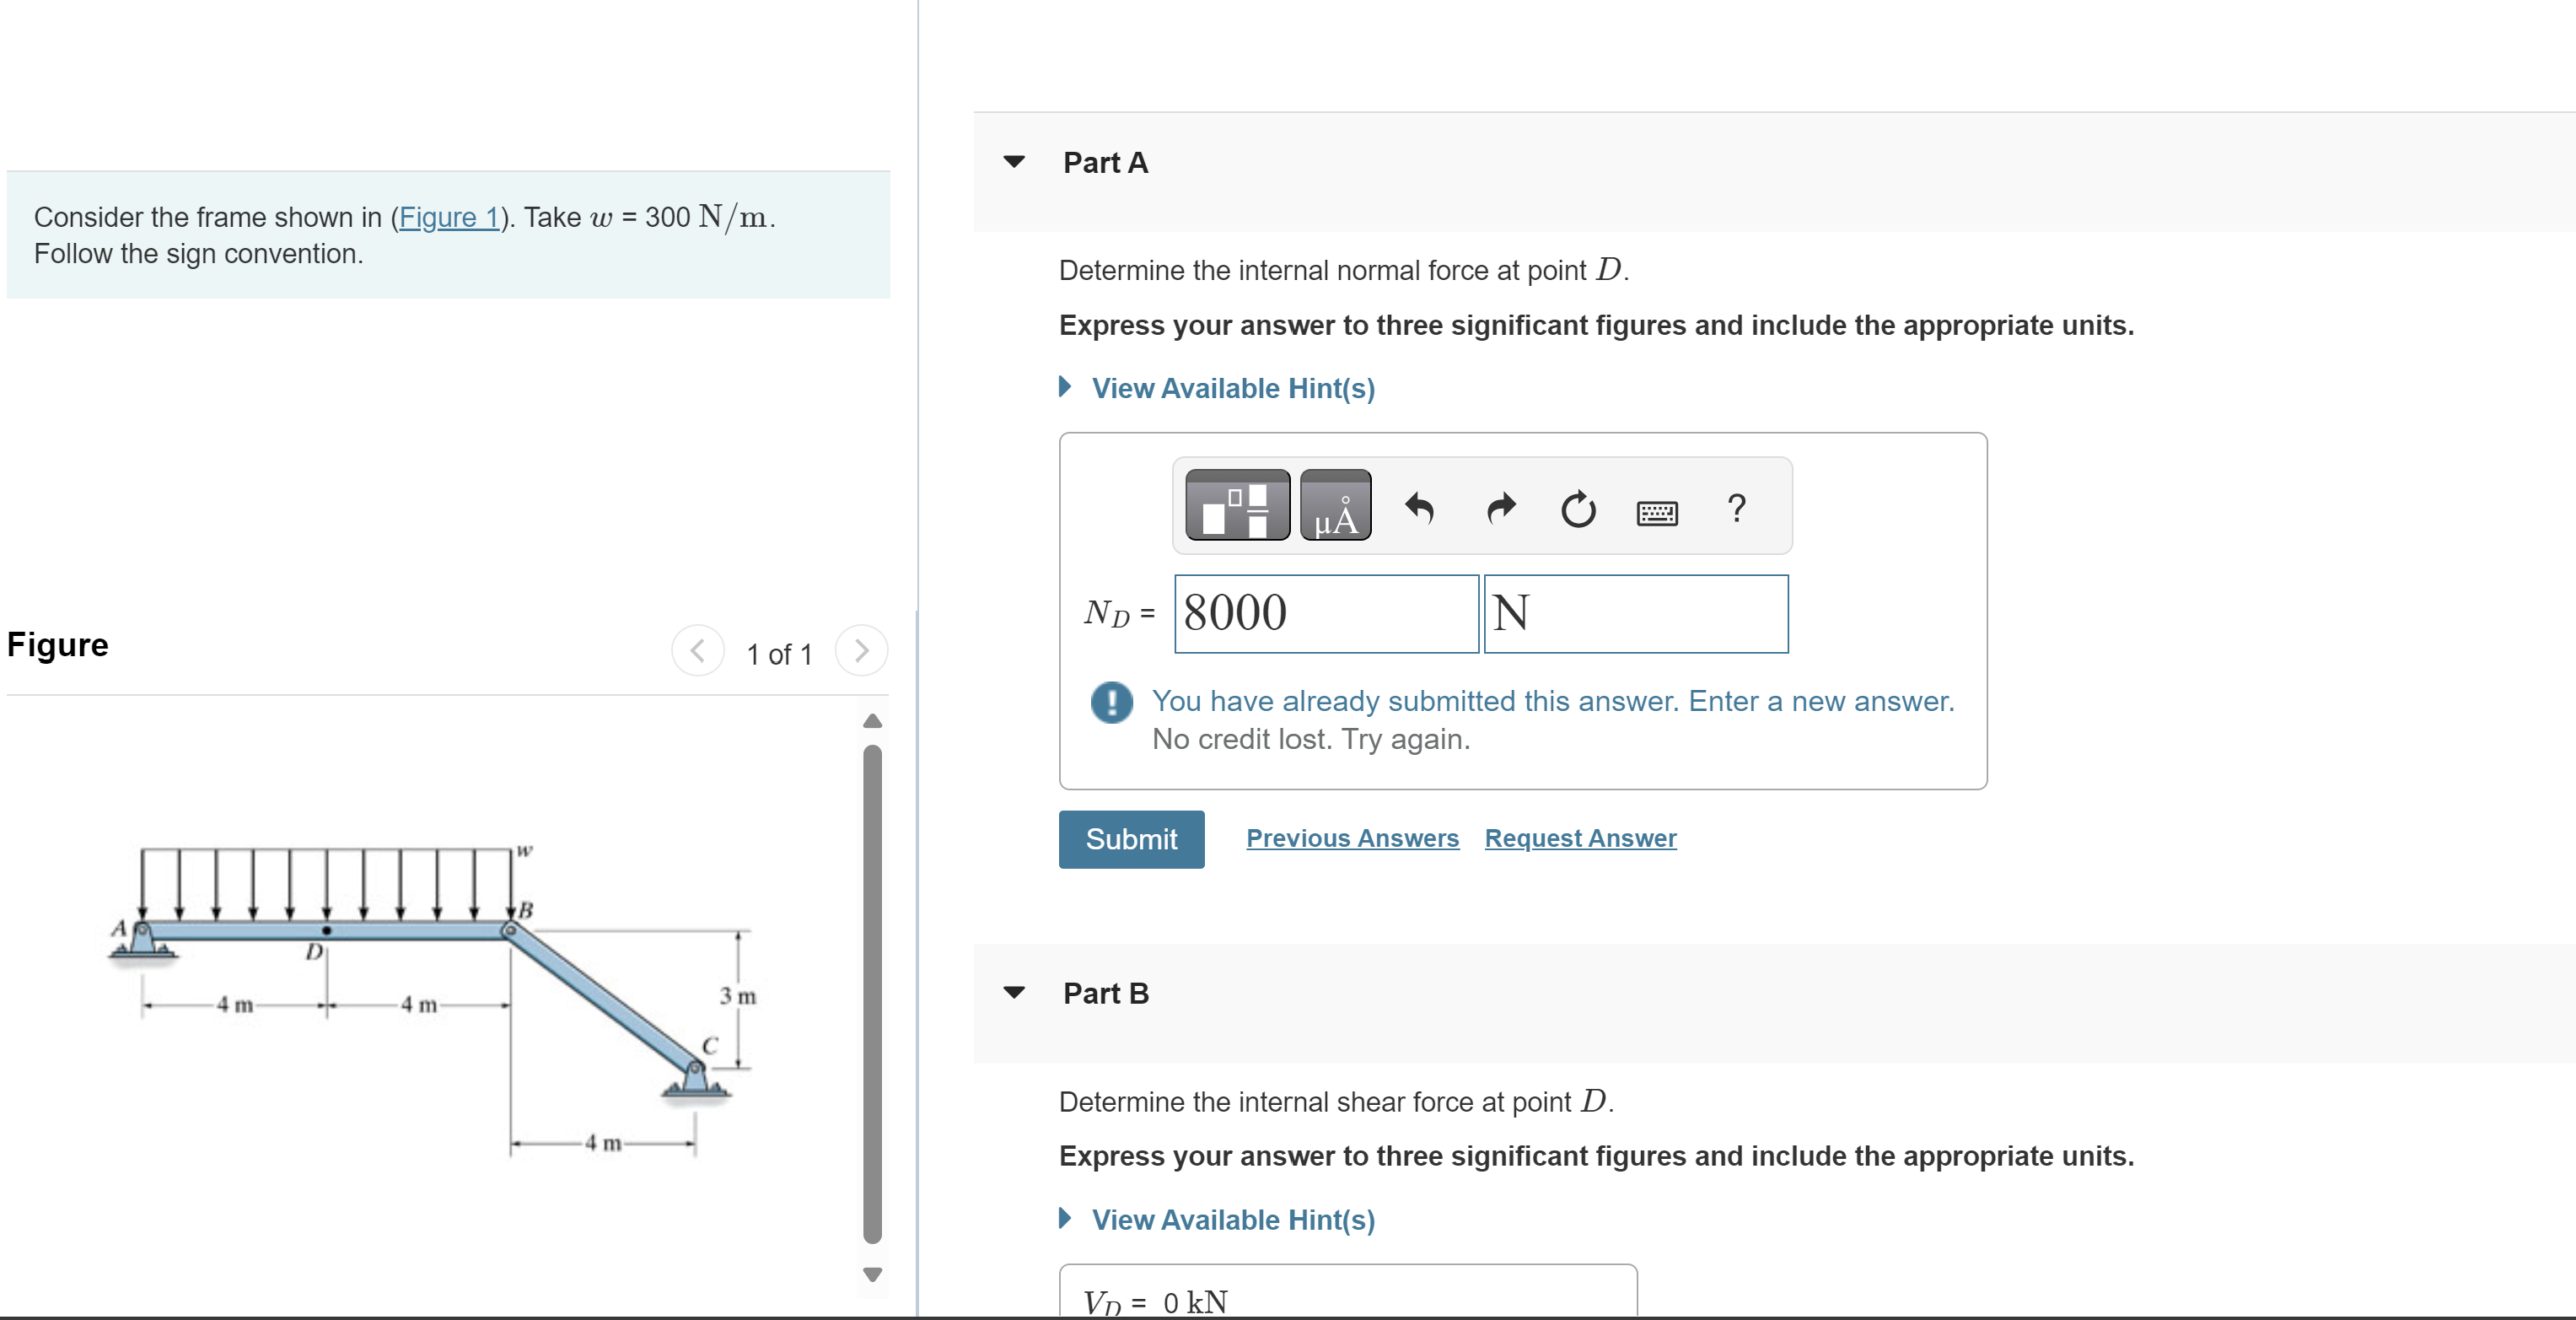Open the Previous Answers link
Screen dimensions: 2576x1320
click(1352, 839)
